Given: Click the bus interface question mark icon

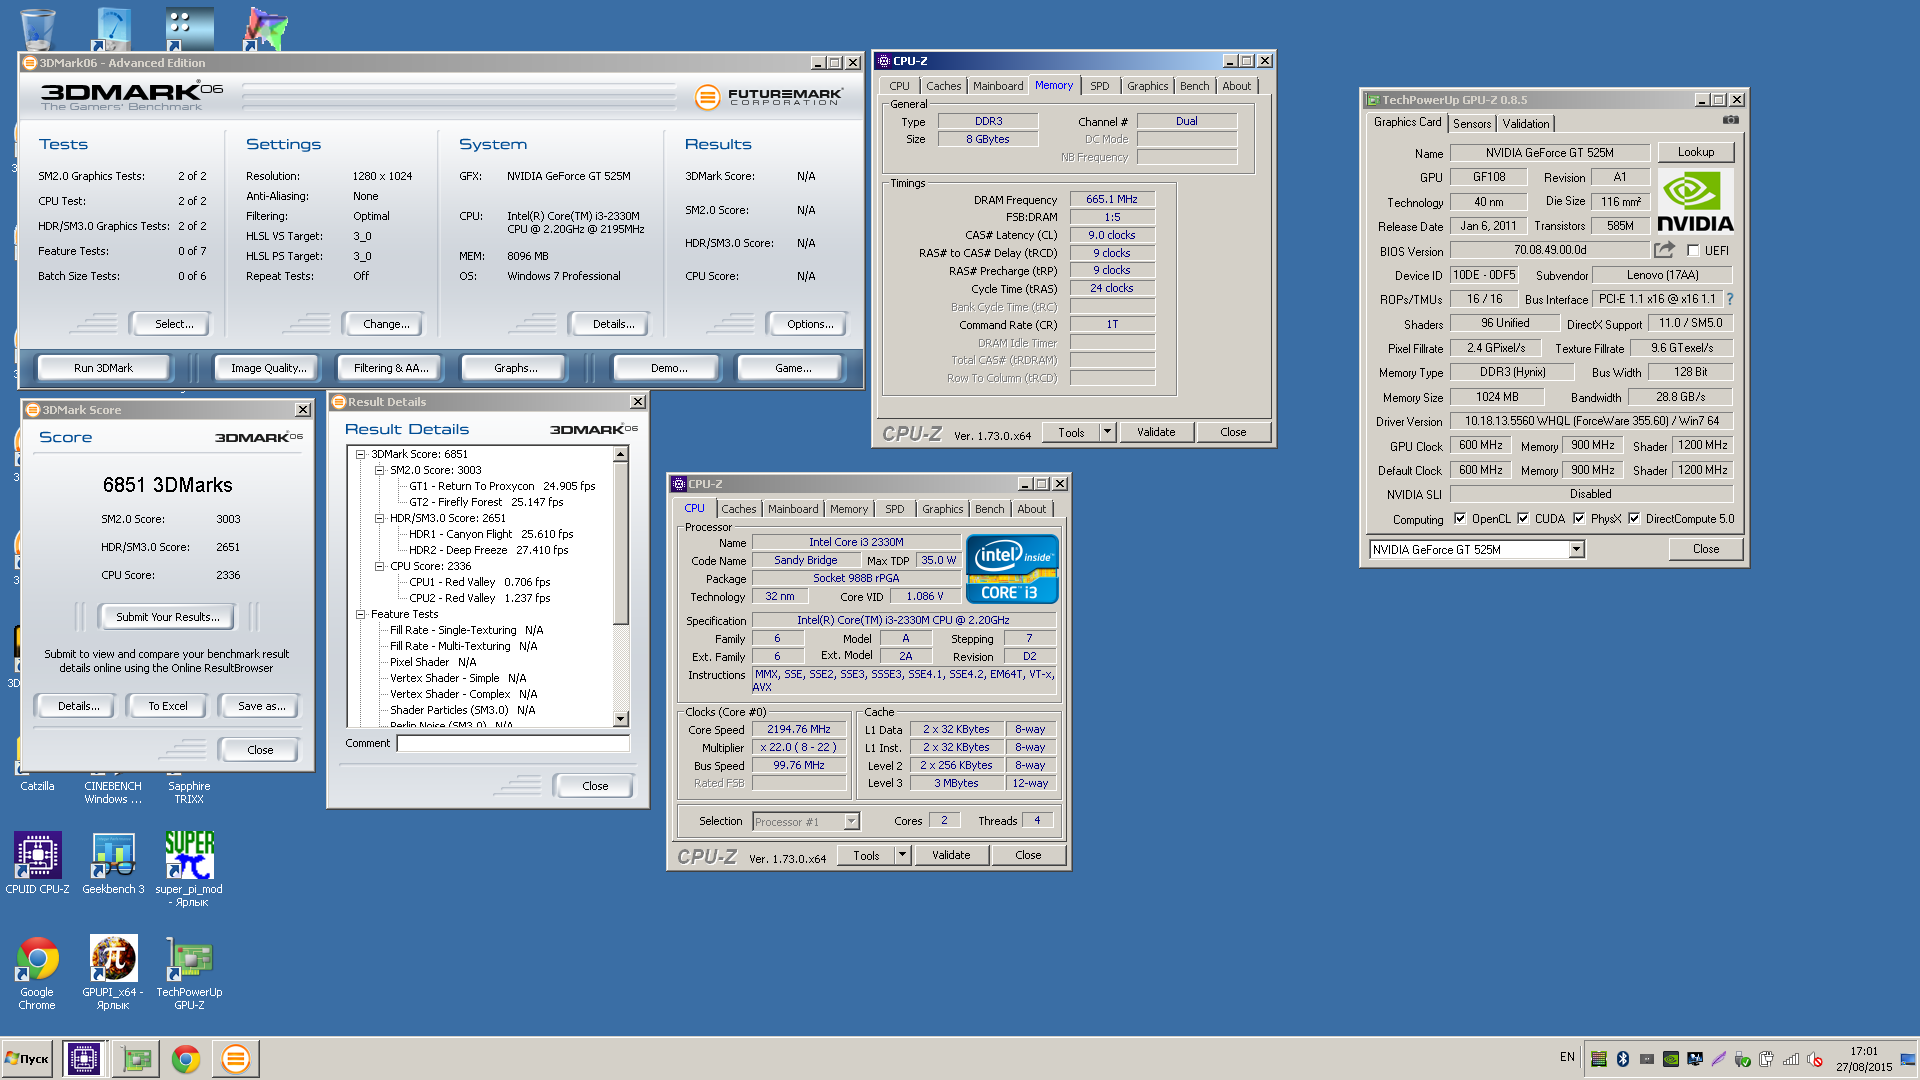Looking at the screenshot, I should [x=1730, y=299].
